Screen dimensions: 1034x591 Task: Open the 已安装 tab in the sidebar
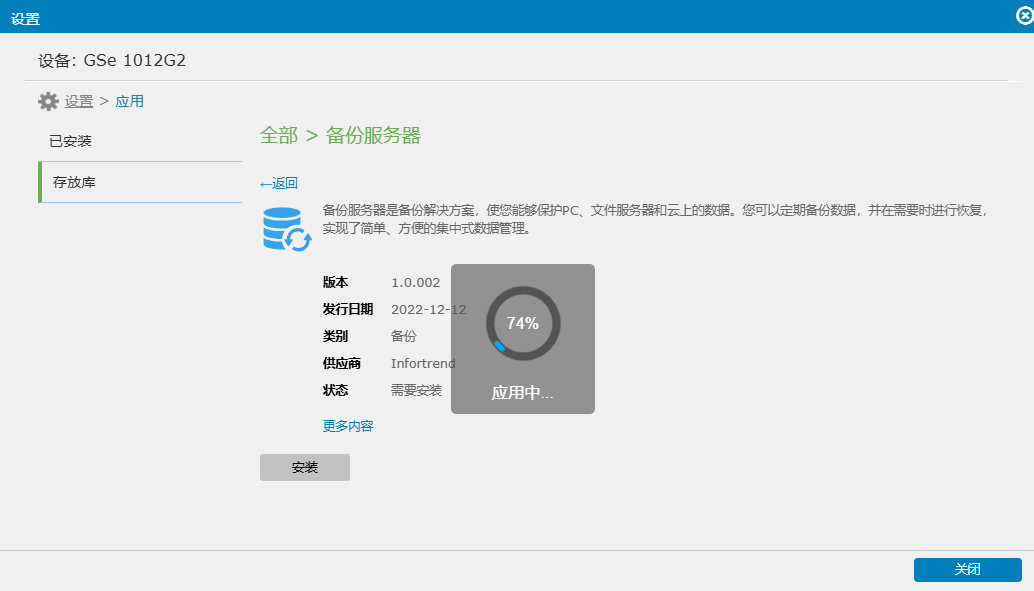[x=71, y=141]
